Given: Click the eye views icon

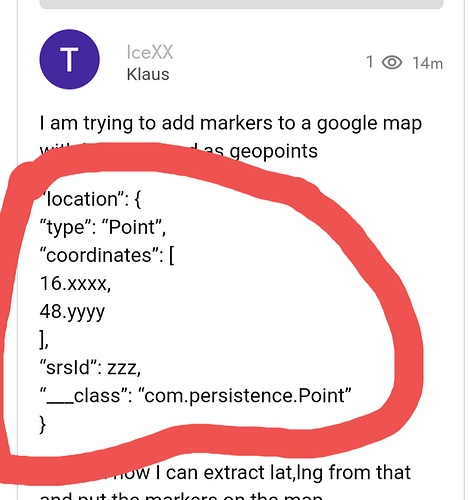Looking at the screenshot, I should click(x=392, y=62).
